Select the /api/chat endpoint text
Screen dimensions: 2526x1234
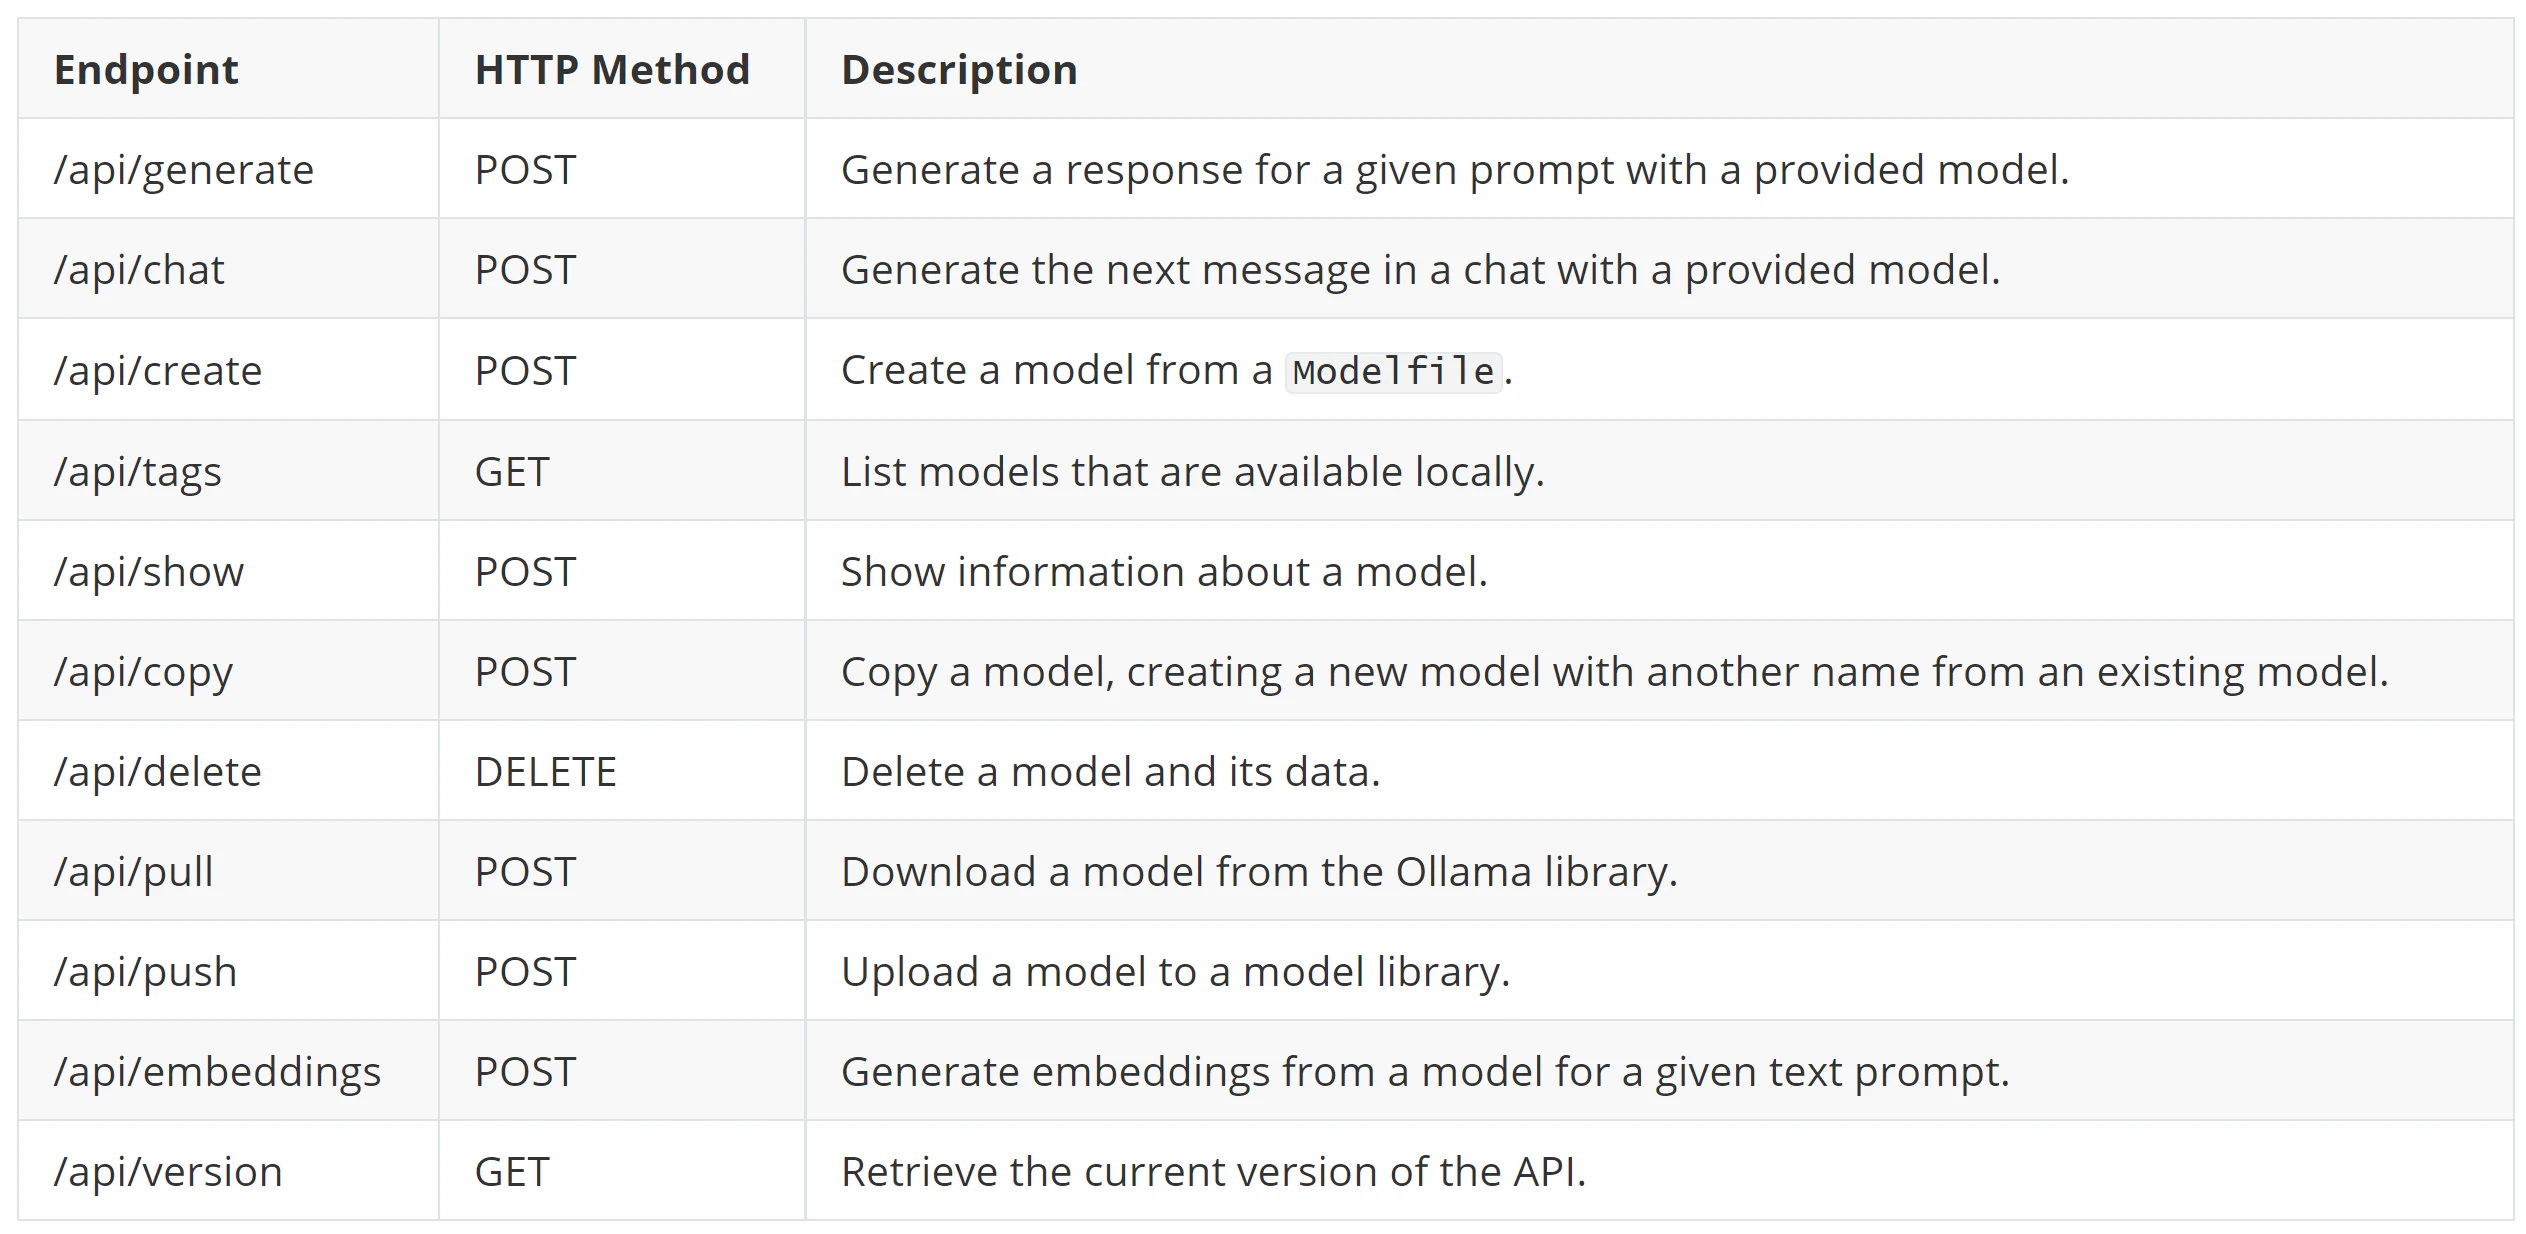[139, 270]
